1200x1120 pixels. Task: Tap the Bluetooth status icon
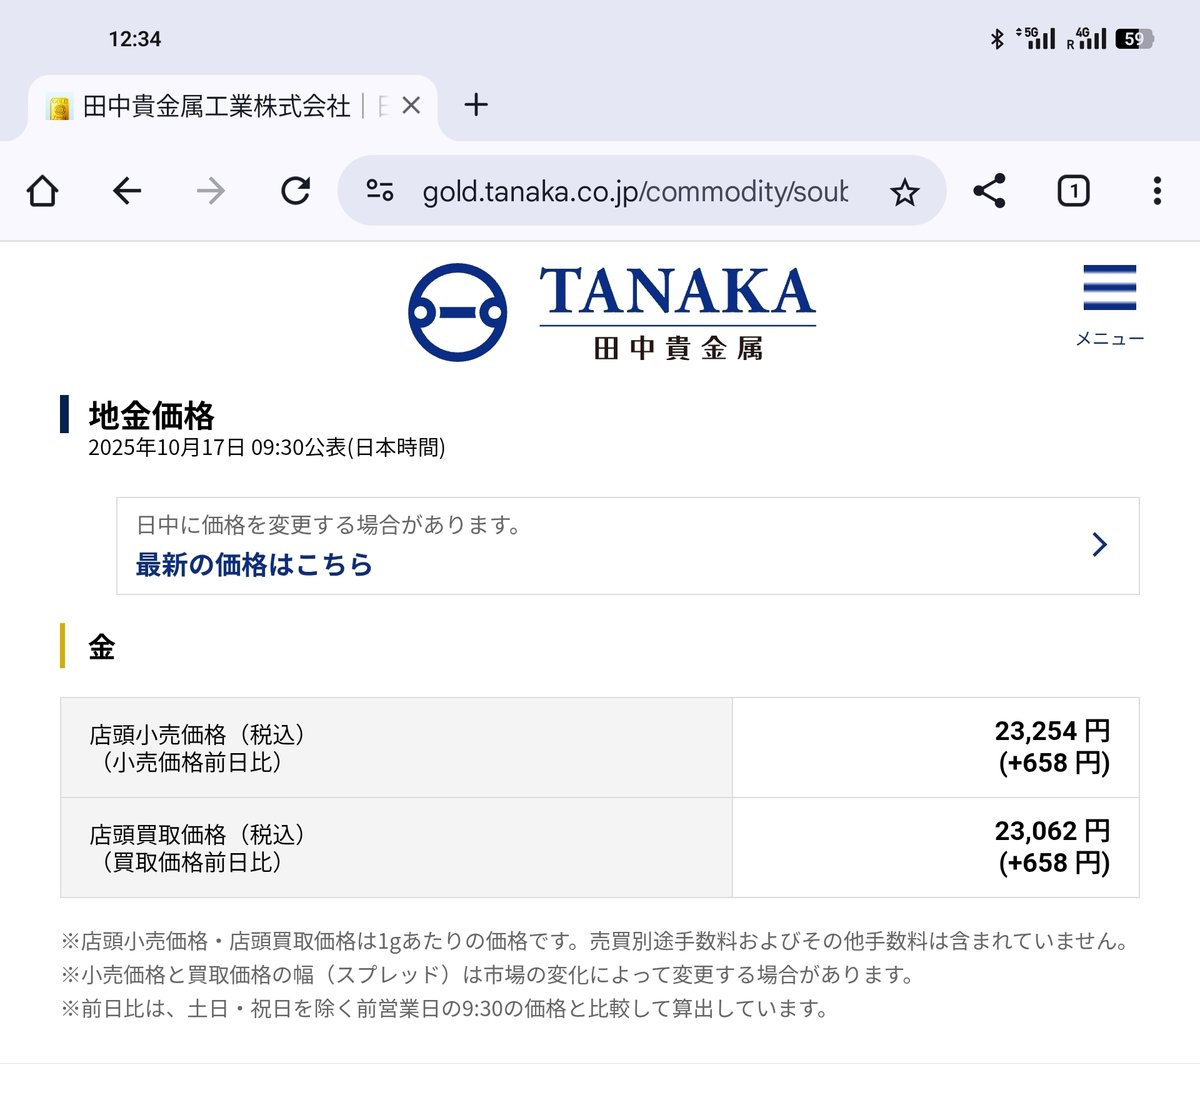point(995,38)
